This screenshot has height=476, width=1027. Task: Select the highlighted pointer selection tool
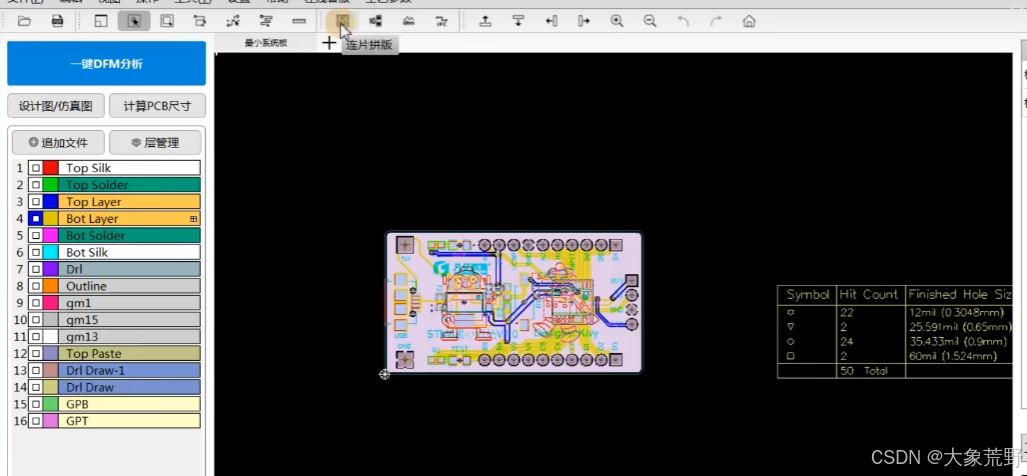pos(134,21)
